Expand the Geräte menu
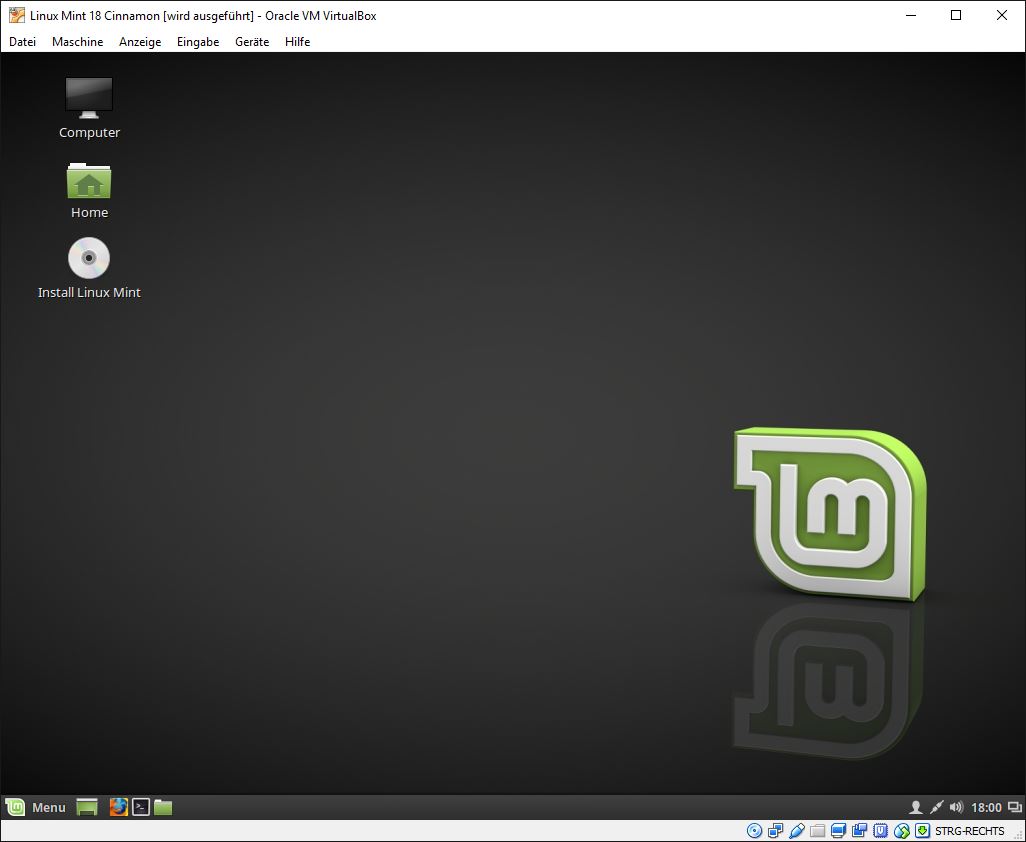 [252, 42]
